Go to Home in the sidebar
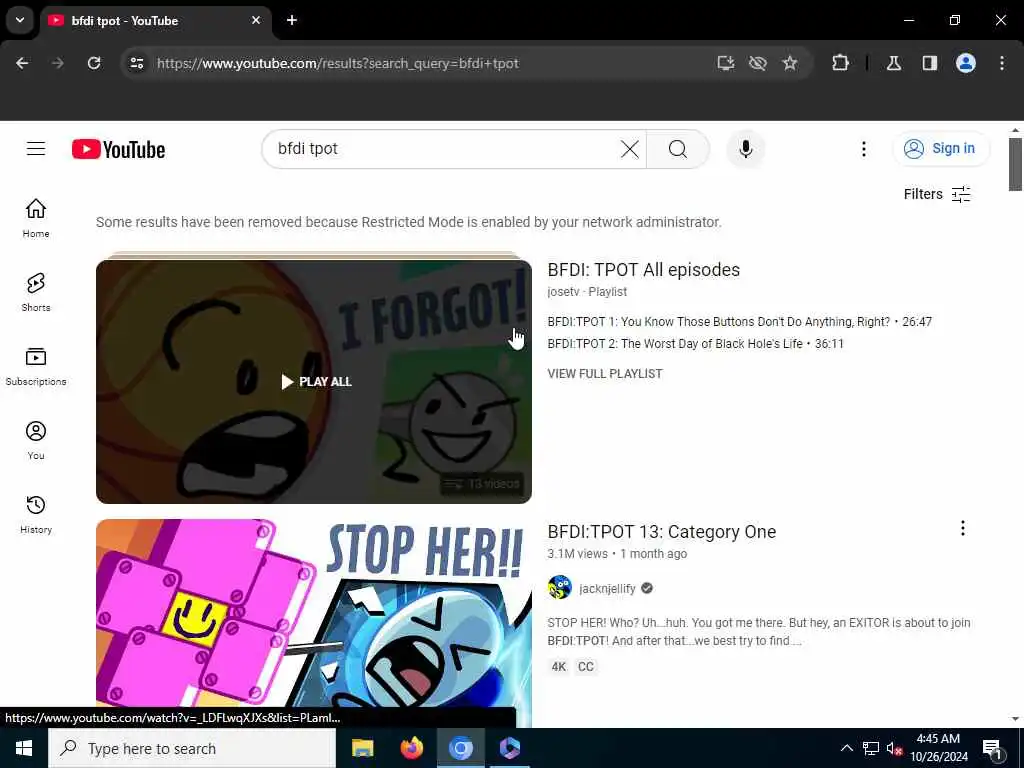Image resolution: width=1024 pixels, height=768 pixels. pos(36,218)
